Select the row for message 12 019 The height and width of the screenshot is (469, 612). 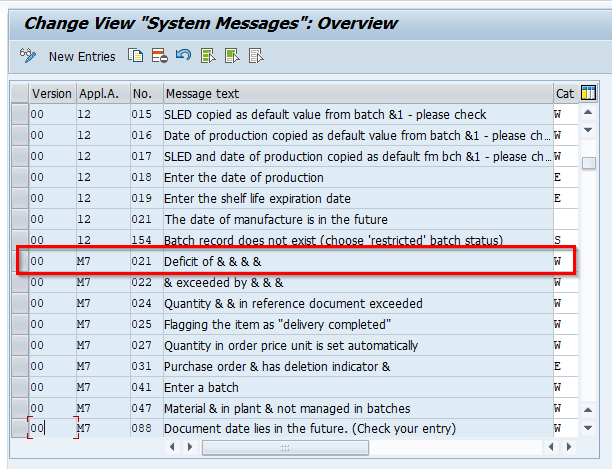coord(20,198)
